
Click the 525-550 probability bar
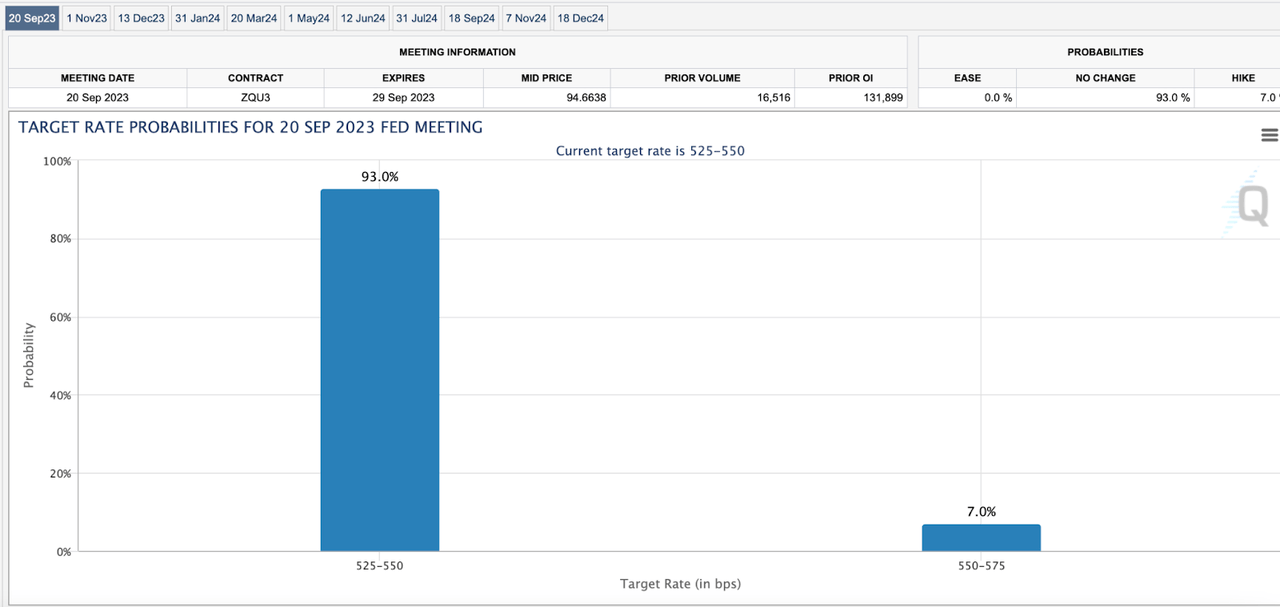point(379,370)
